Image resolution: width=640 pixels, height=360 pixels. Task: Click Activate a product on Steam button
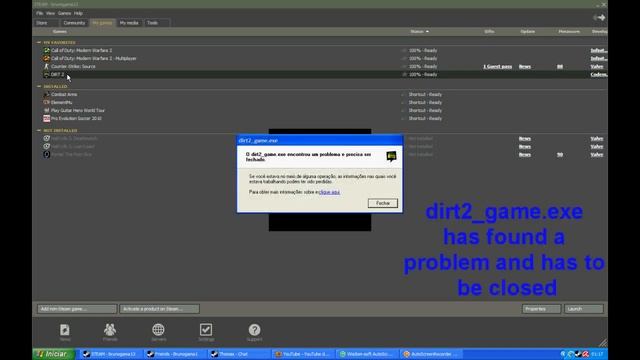160,309
